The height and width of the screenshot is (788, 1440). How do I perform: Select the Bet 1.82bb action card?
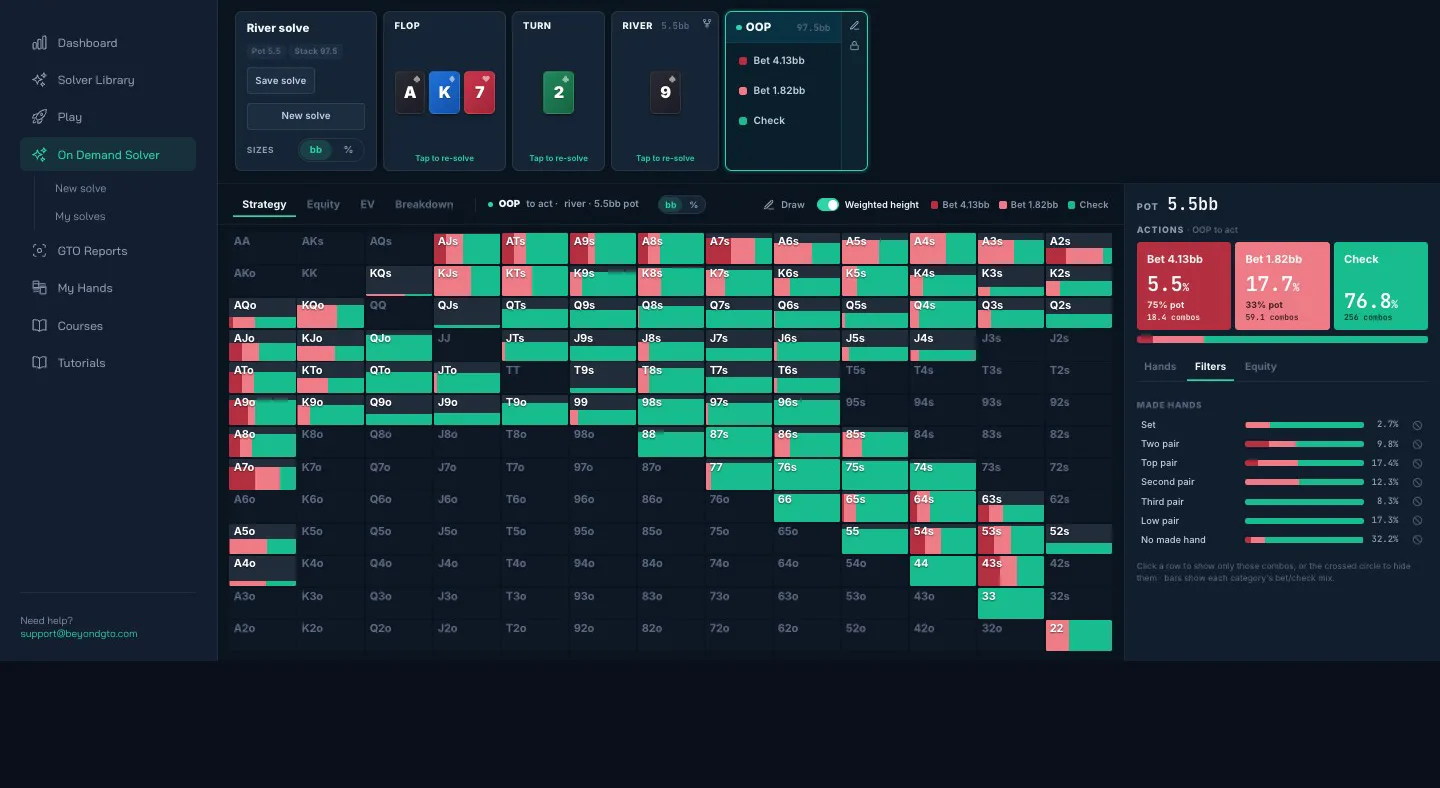[x=1282, y=286]
